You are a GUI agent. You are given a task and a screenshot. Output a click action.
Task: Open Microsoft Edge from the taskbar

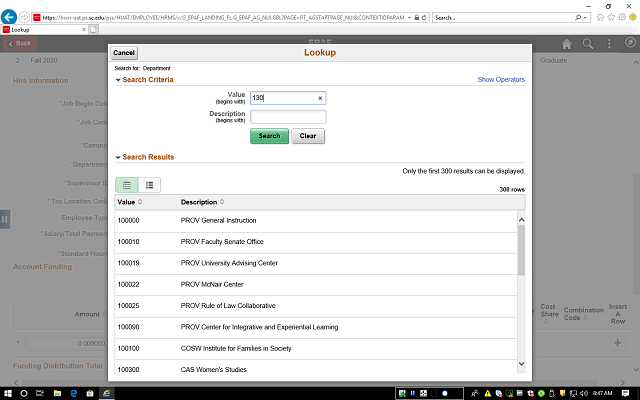[x=73, y=393]
